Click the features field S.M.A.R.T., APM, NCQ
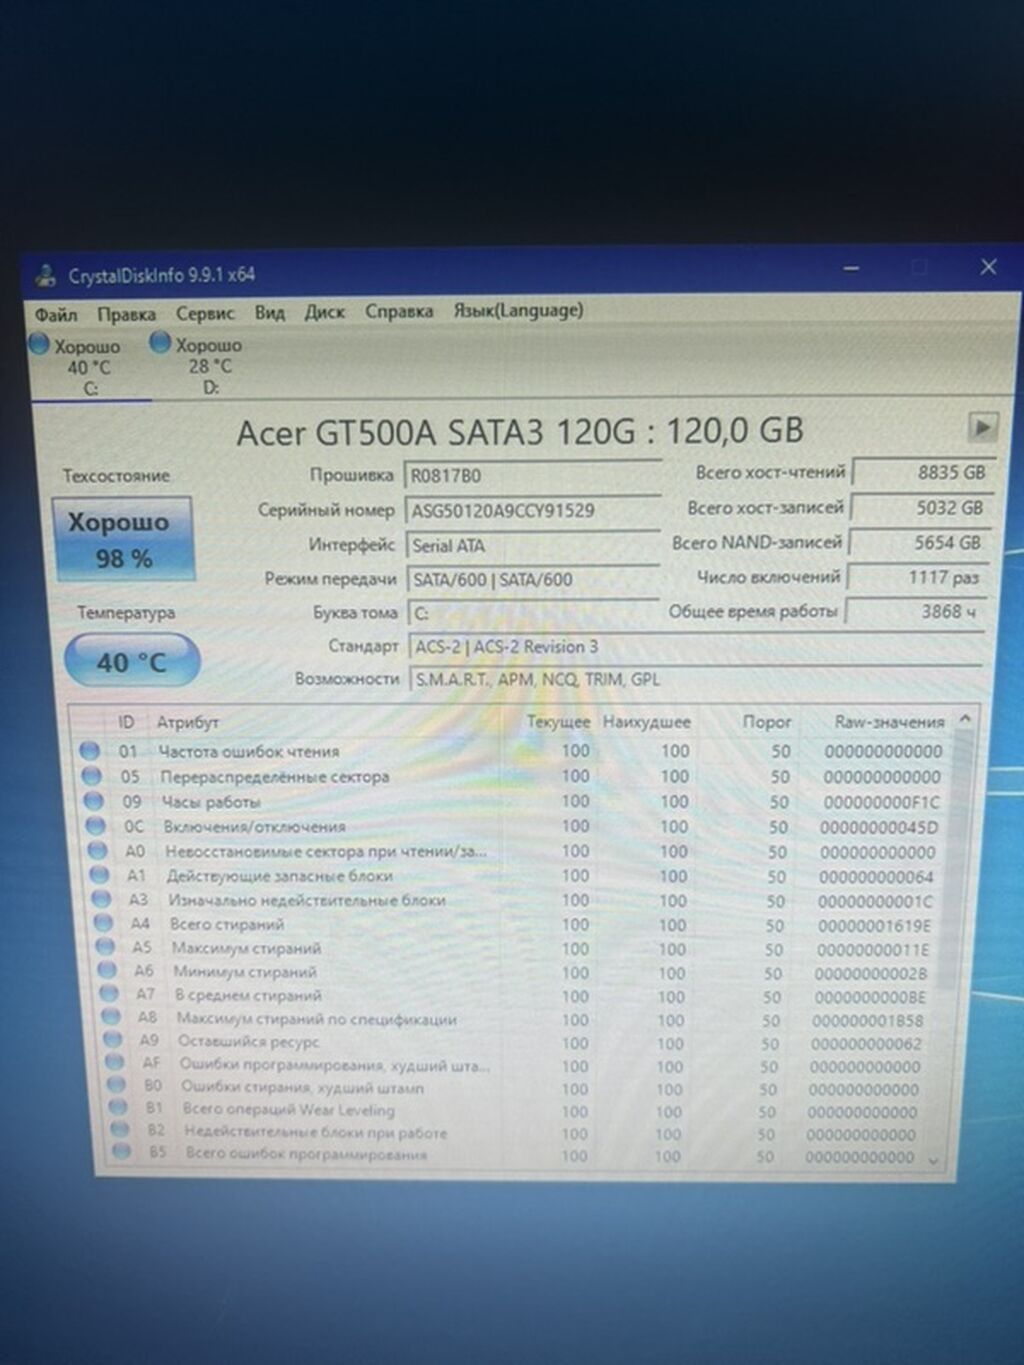Viewport: 1024px width, 1365px height. [695, 680]
